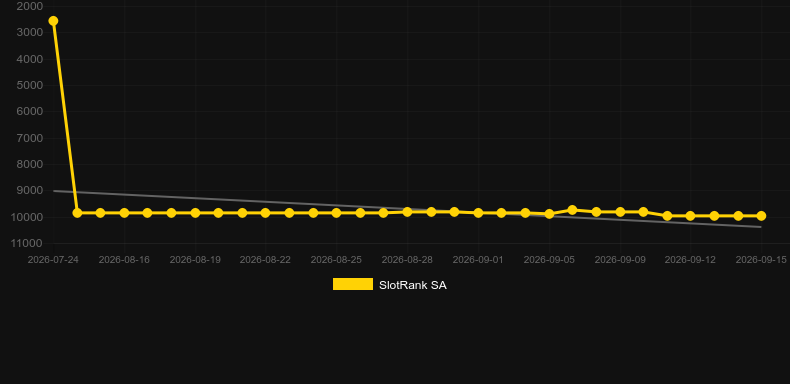Viewport: 790px width, 384px height.
Task: Select the data point above 2026-08-22
Action: 266,213
